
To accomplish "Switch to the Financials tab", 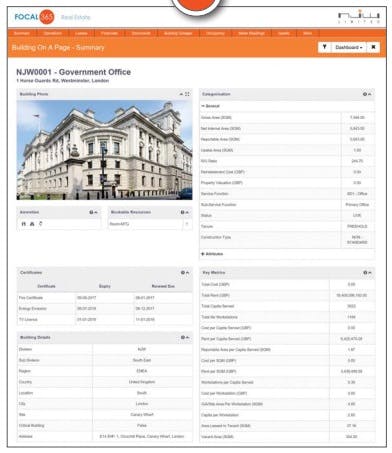I will point(109,33).
